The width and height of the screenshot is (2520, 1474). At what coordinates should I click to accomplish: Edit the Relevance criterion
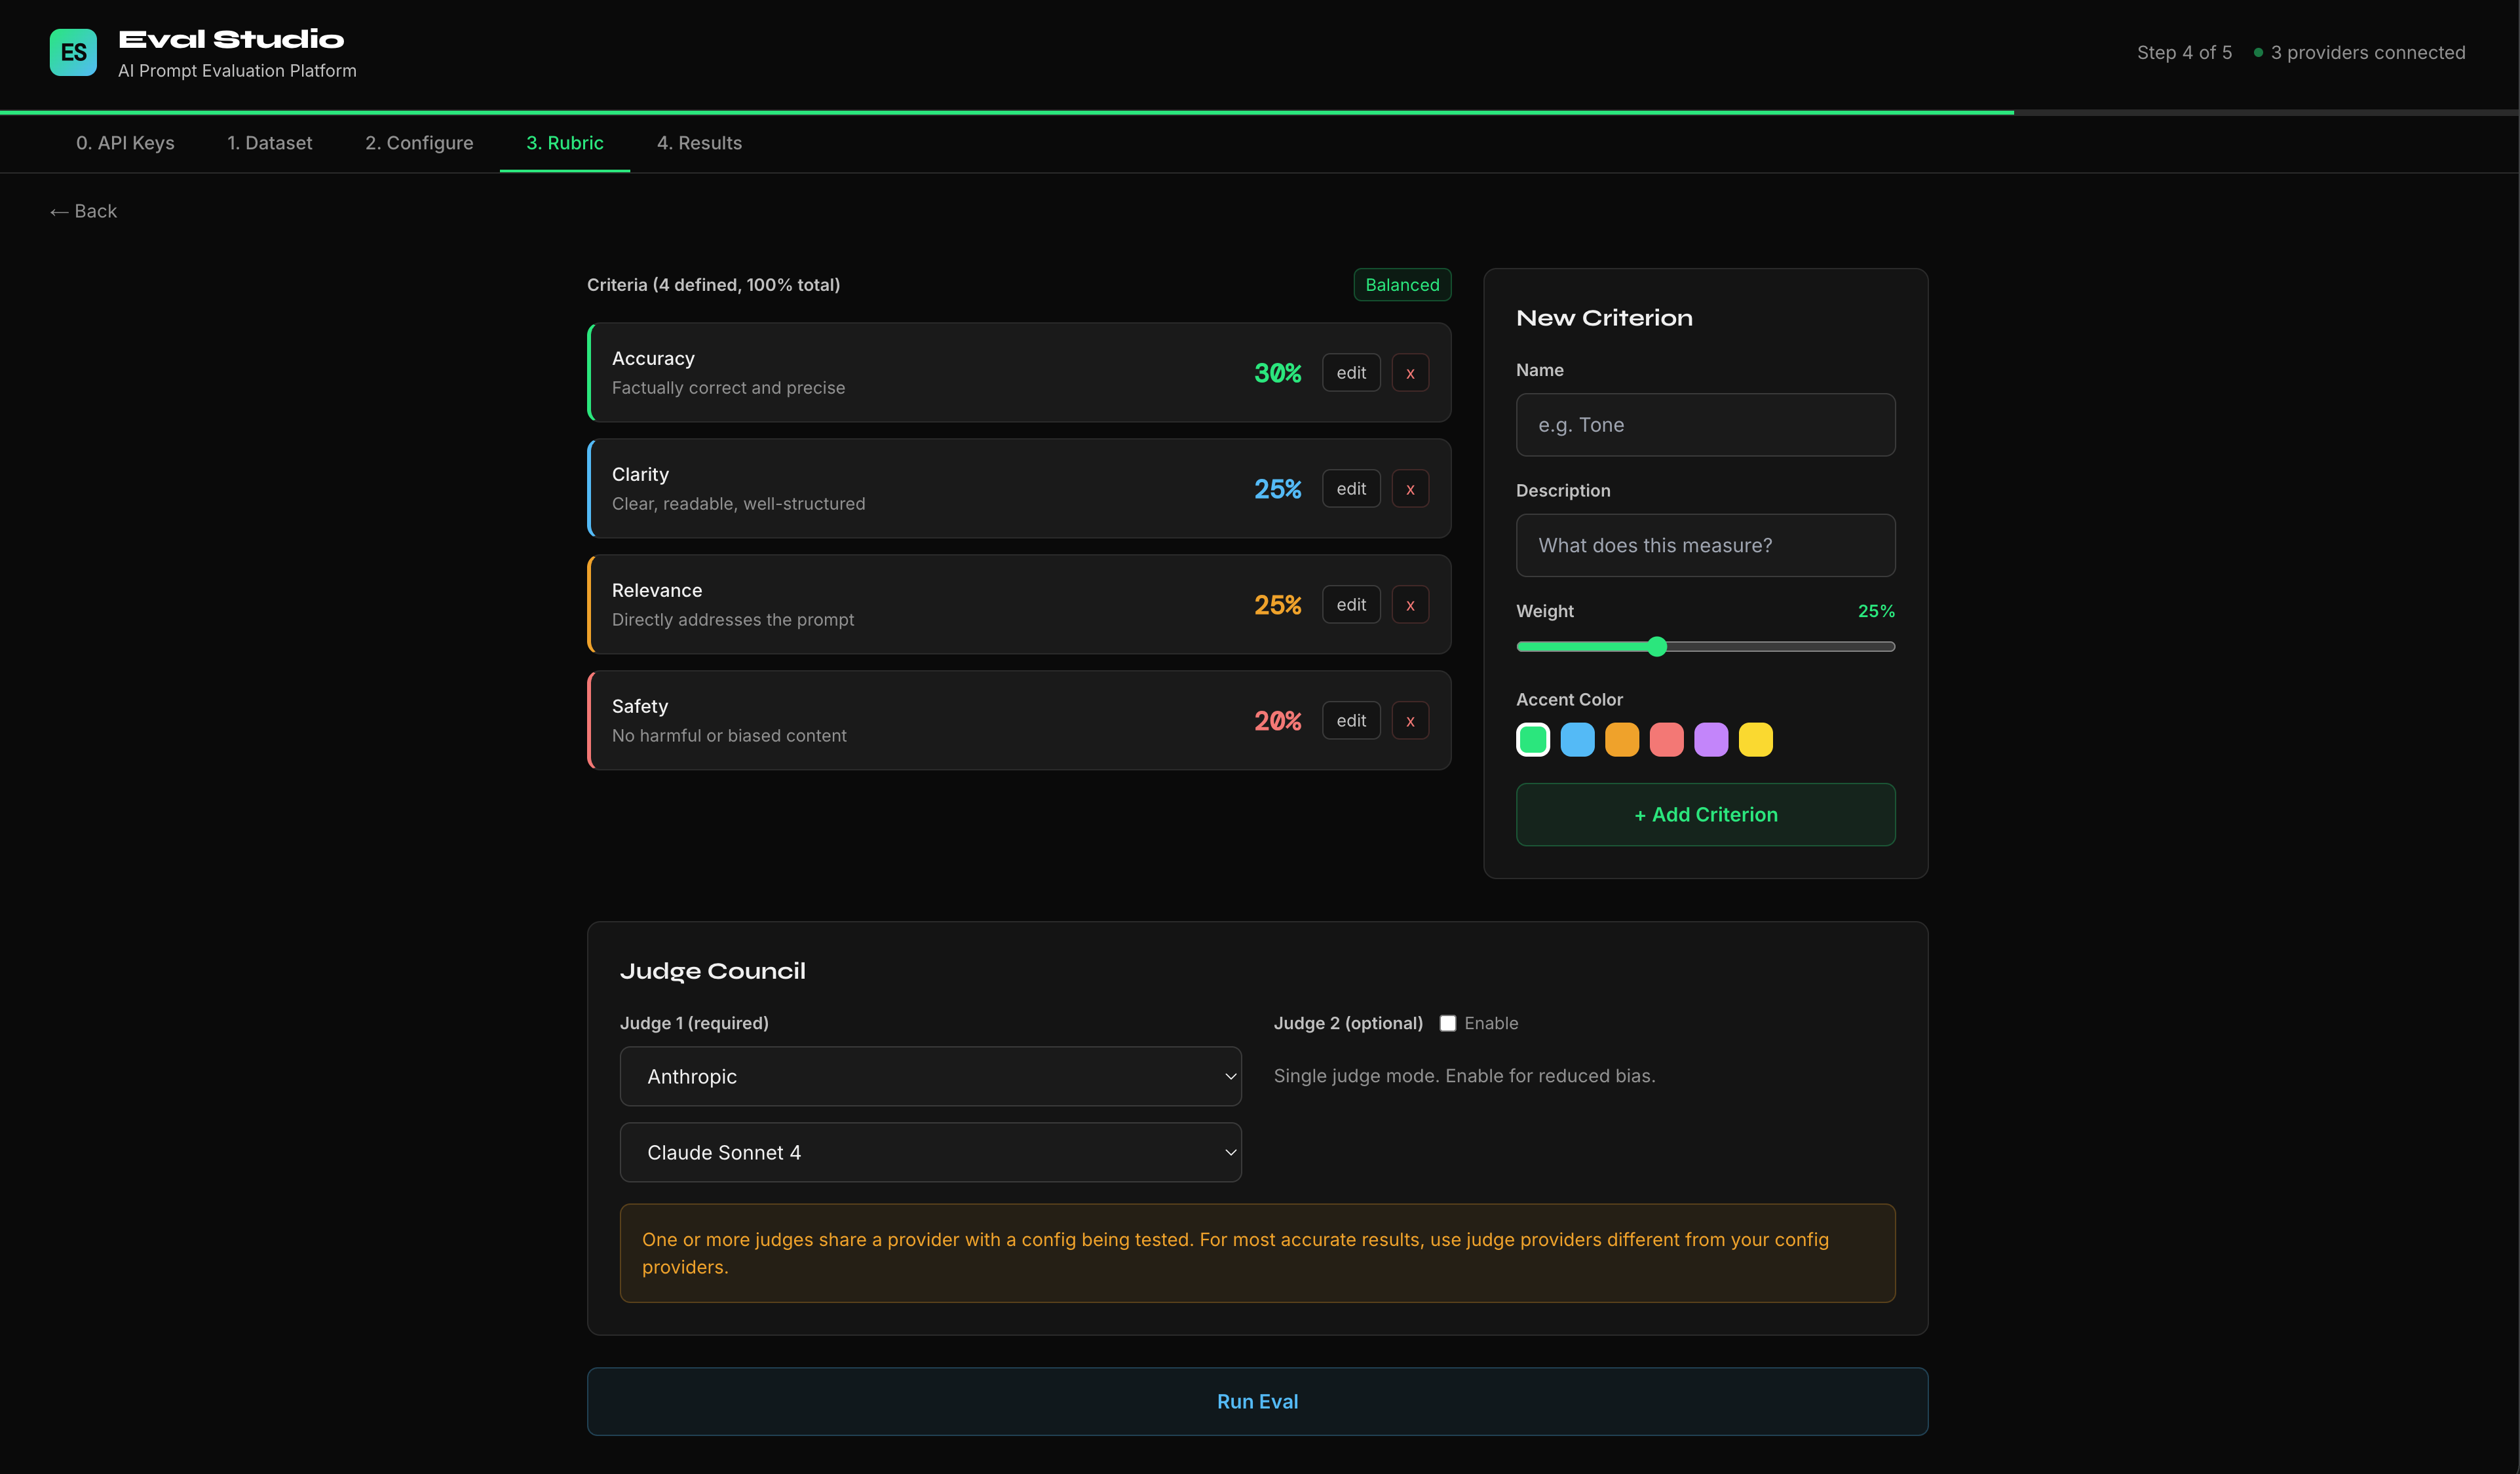(1351, 605)
